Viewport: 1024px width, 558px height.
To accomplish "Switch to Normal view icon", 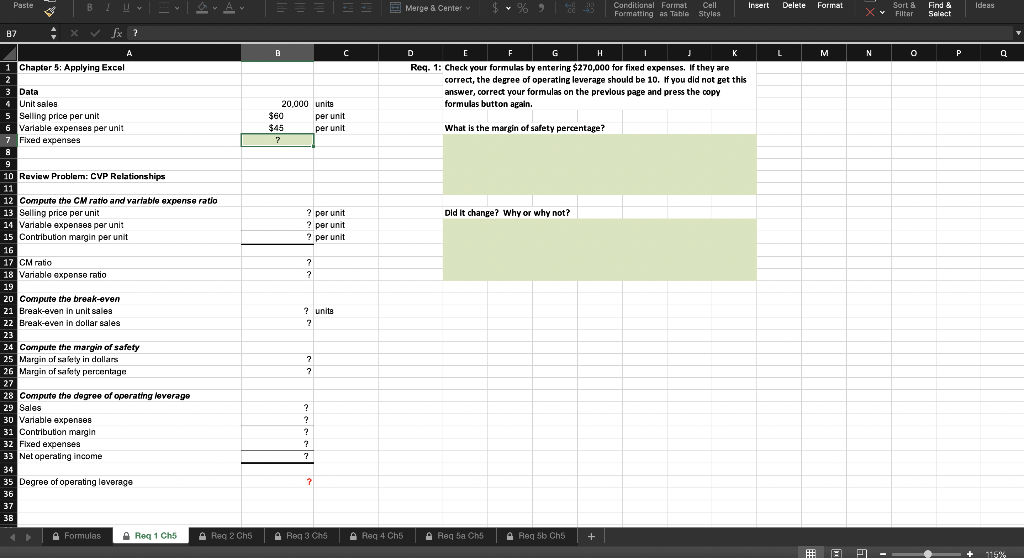I will coord(810,553).
